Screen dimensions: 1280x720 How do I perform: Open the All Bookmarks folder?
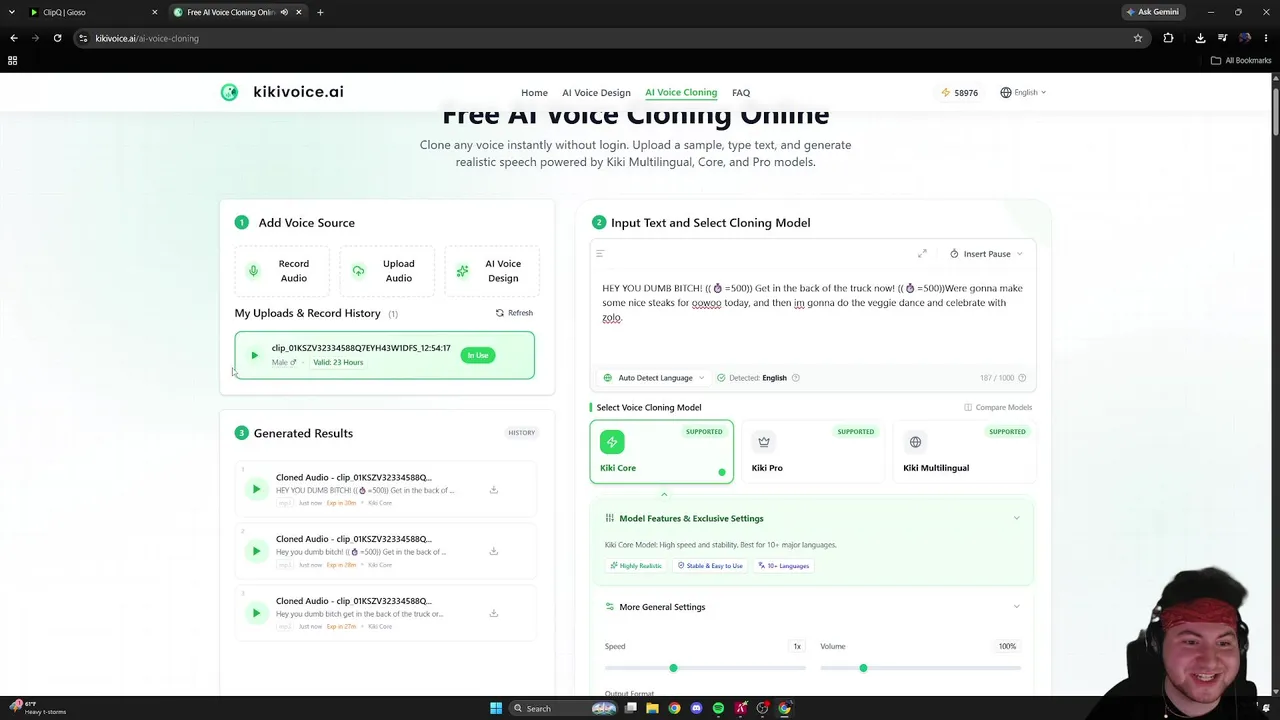point(1241,60)
